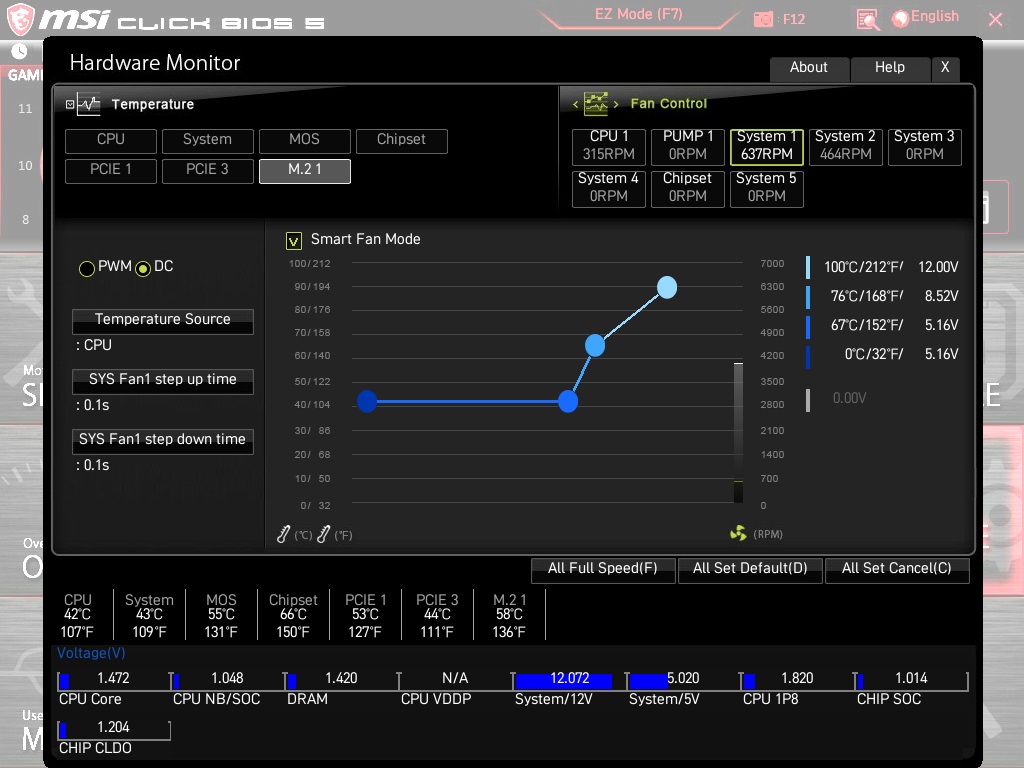Choose the PUMP 1 fan header
Image resolution: width=1024 pixels, height=768 pixels.
click(x=688, y=146)
